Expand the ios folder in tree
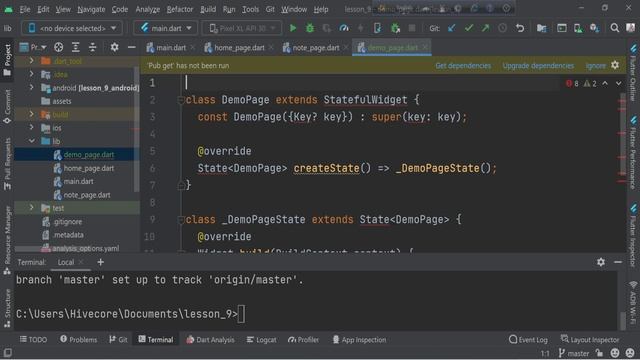 (x=31, y=127)
